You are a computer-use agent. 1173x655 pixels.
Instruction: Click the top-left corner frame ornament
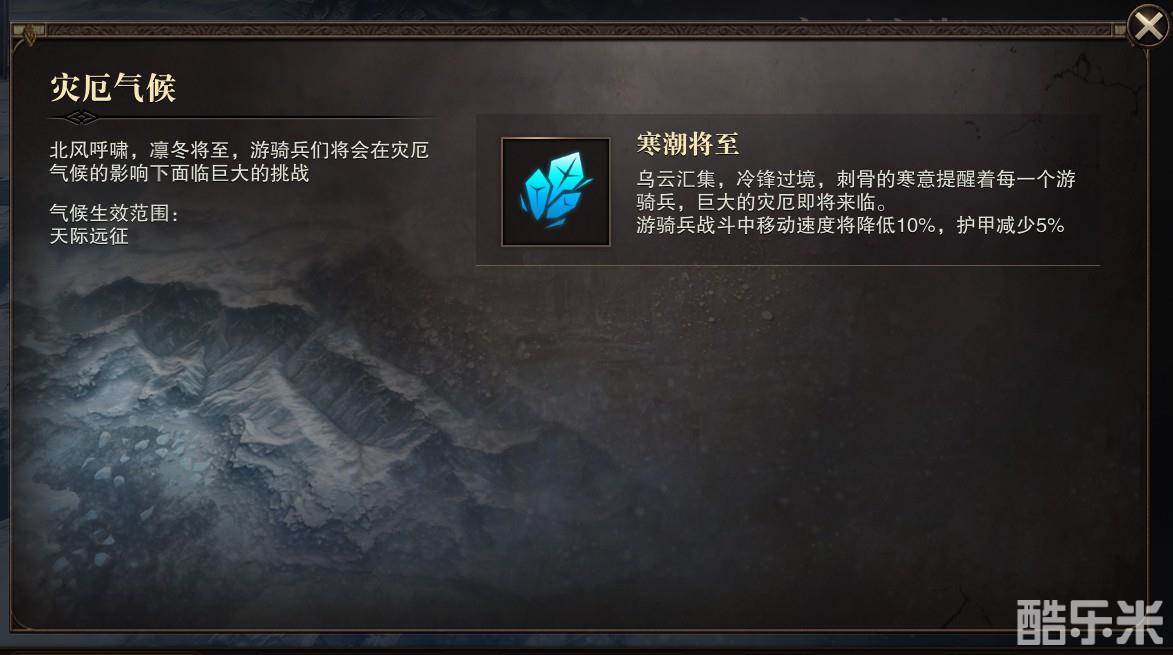(29, 33)
